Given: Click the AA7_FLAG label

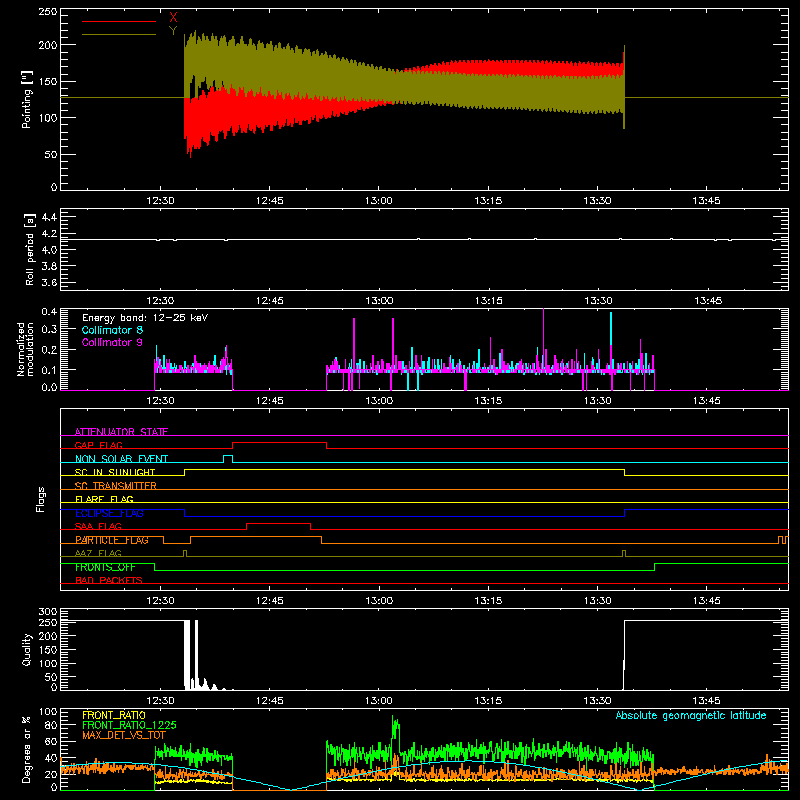Looking at the screenshot, I should 98,553.
